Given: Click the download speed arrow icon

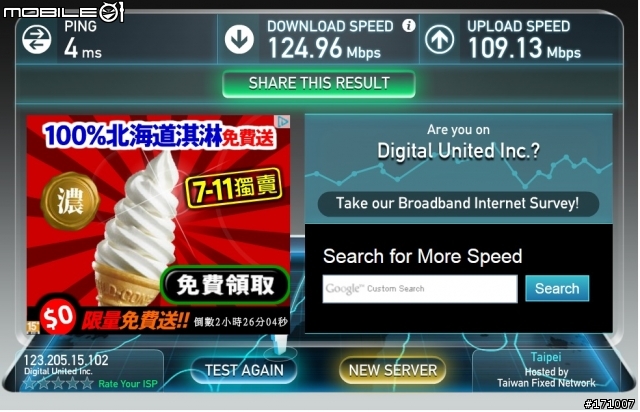Looking at the screenshot, I should coord(239,40).
